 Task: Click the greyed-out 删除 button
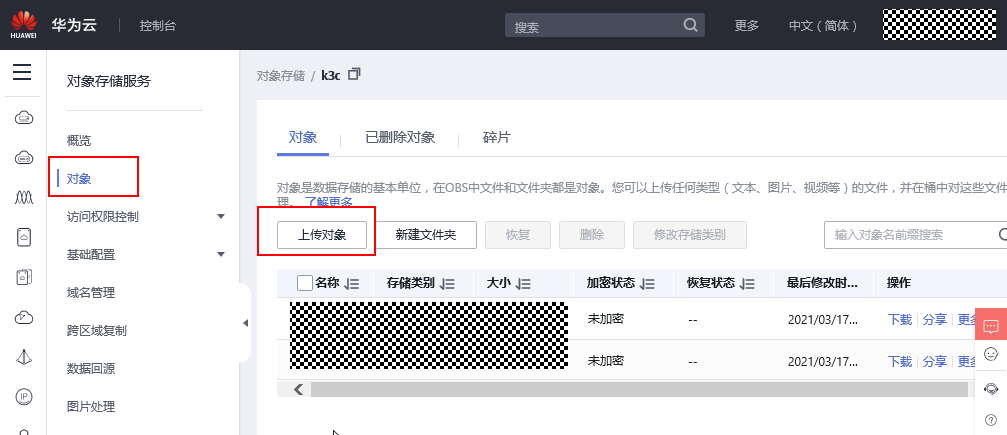(x=591, y=235)
